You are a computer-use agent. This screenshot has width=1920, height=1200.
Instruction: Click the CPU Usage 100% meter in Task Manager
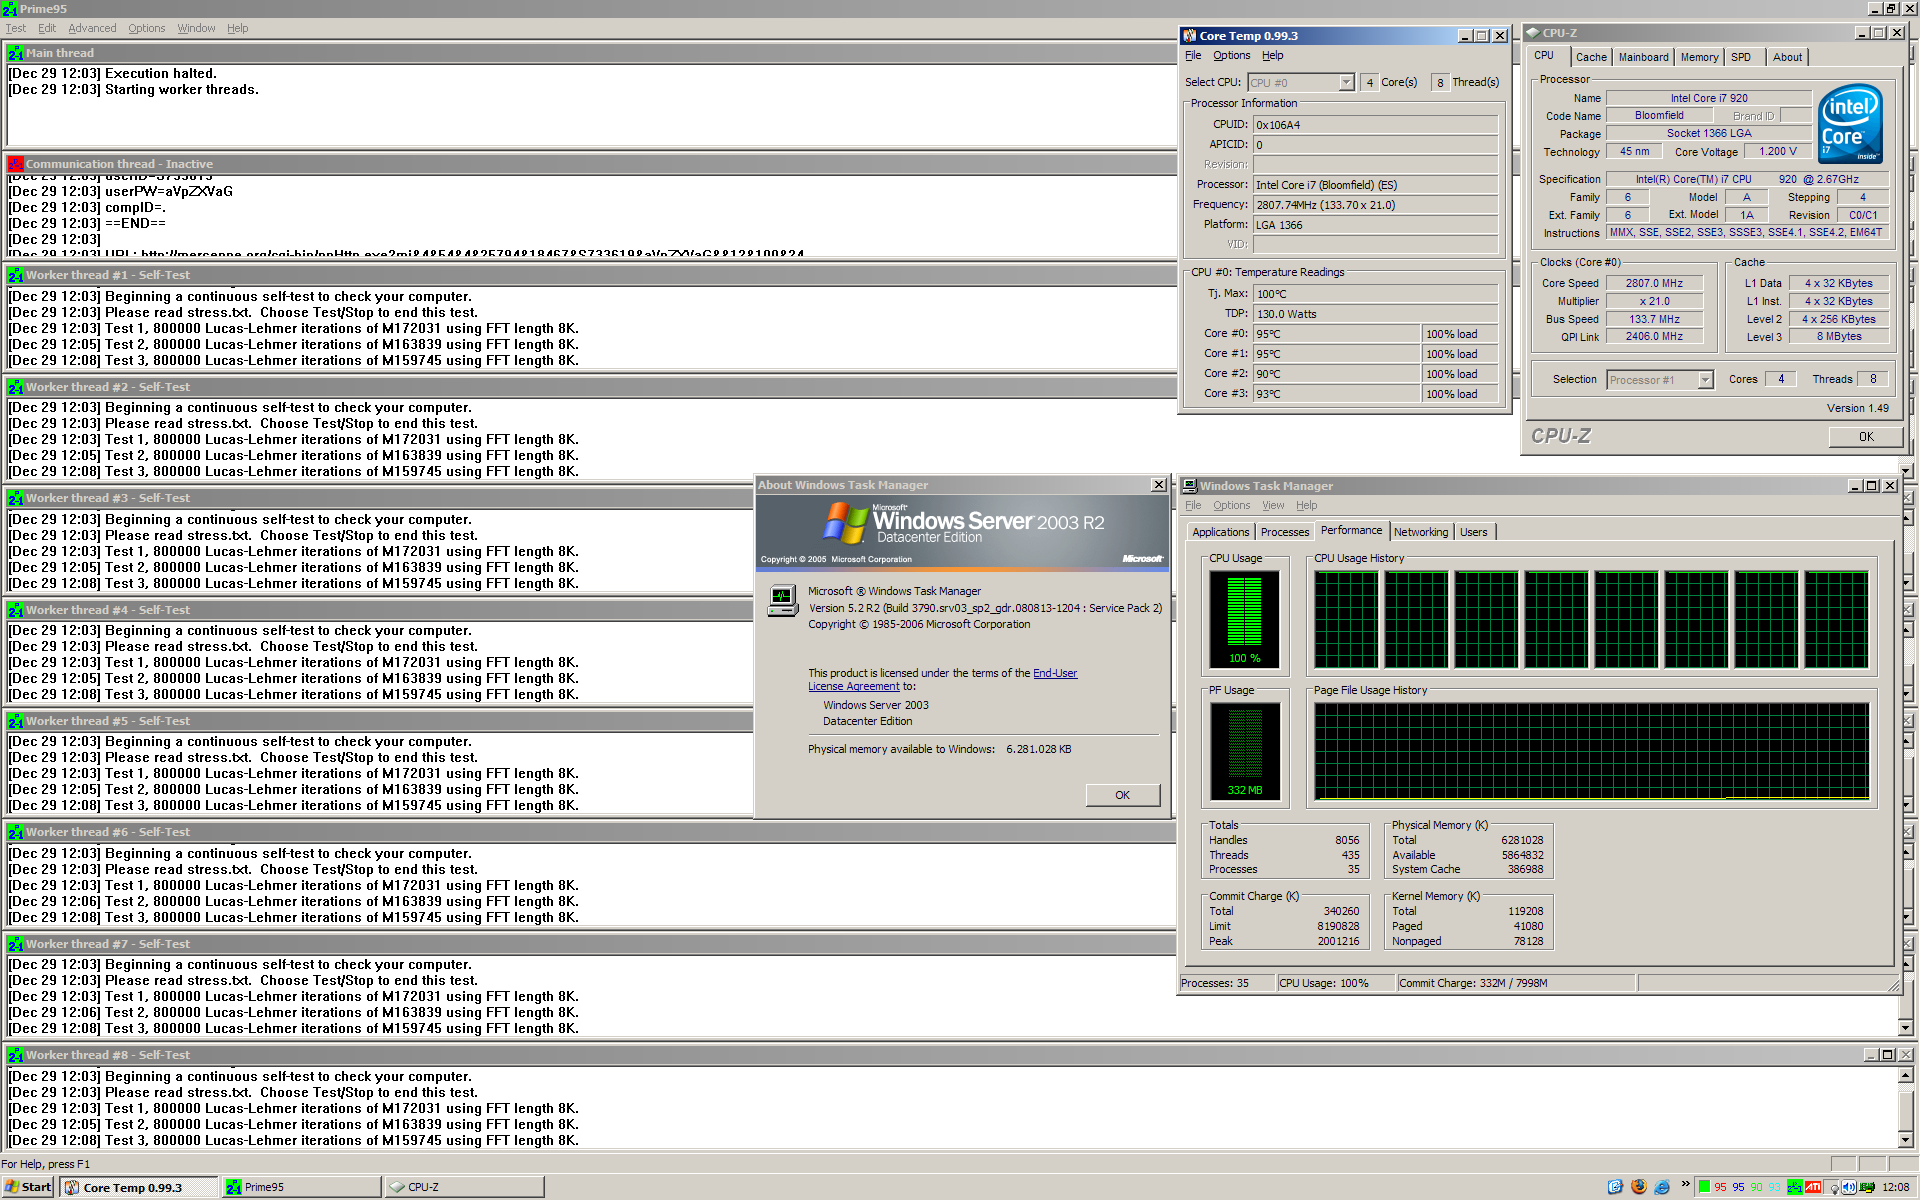coord(1244,618)
